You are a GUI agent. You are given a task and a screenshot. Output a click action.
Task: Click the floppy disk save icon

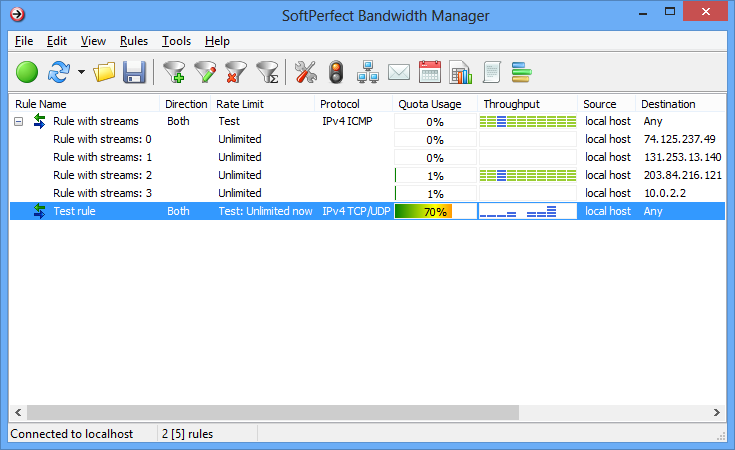[x=134, y=73]
